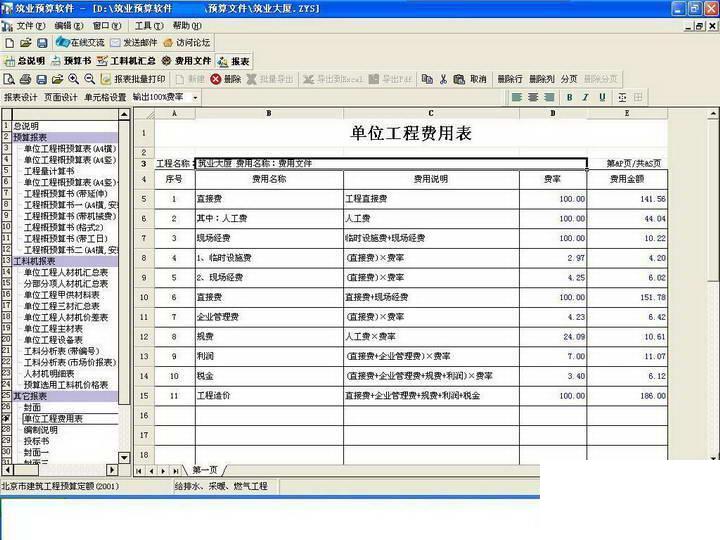This screenshot has height=540, width=720.
Task: Open 帮助 menu
Action: (x=187, y=26)
